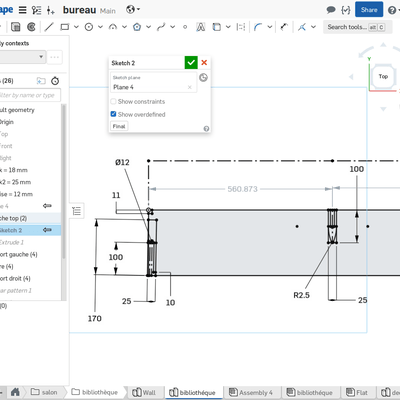This screenshot has height=400, width=400.
Task: Expand the Fillet tool options arrow
Action: pos(270,27)
